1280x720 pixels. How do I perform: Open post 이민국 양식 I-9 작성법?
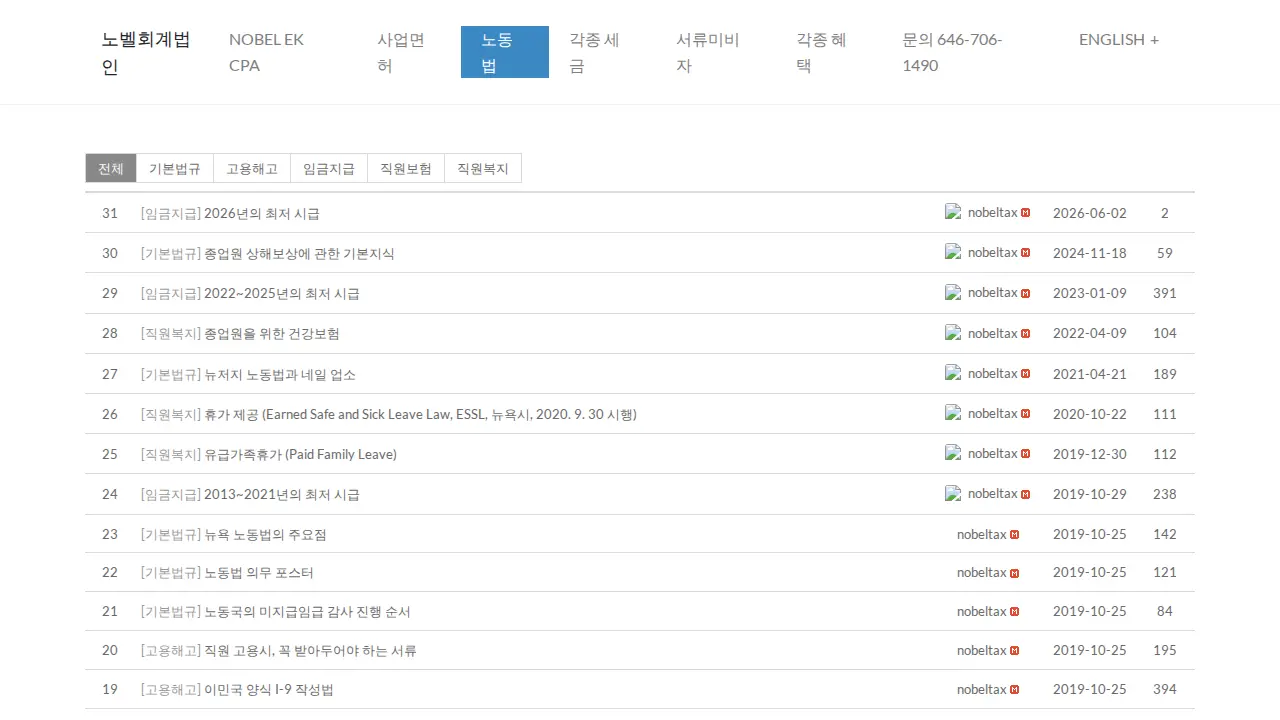pos(269,690)
